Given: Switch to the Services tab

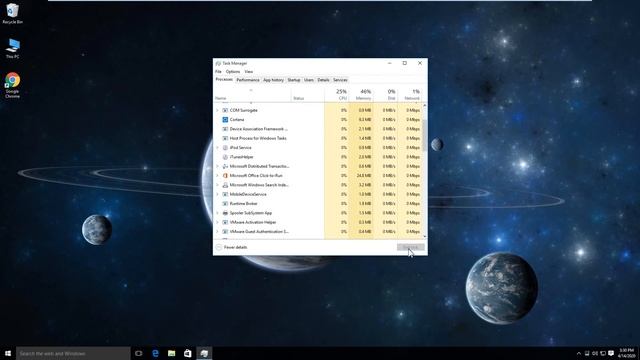Looking at the screenshot, I should tap(340, 80).
